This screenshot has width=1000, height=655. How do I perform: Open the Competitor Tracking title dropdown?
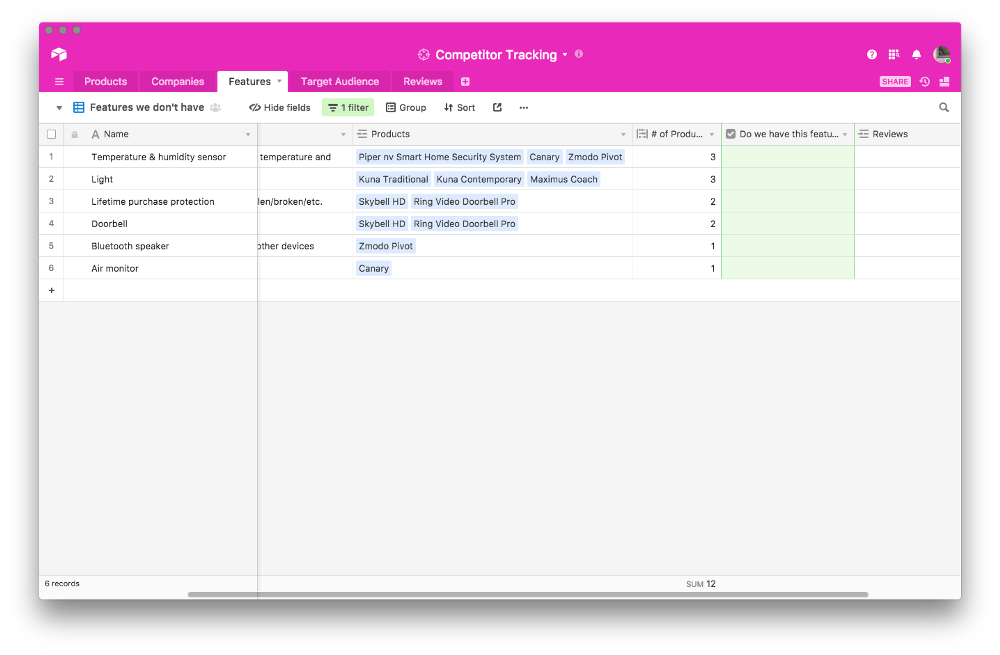(565, 55)
